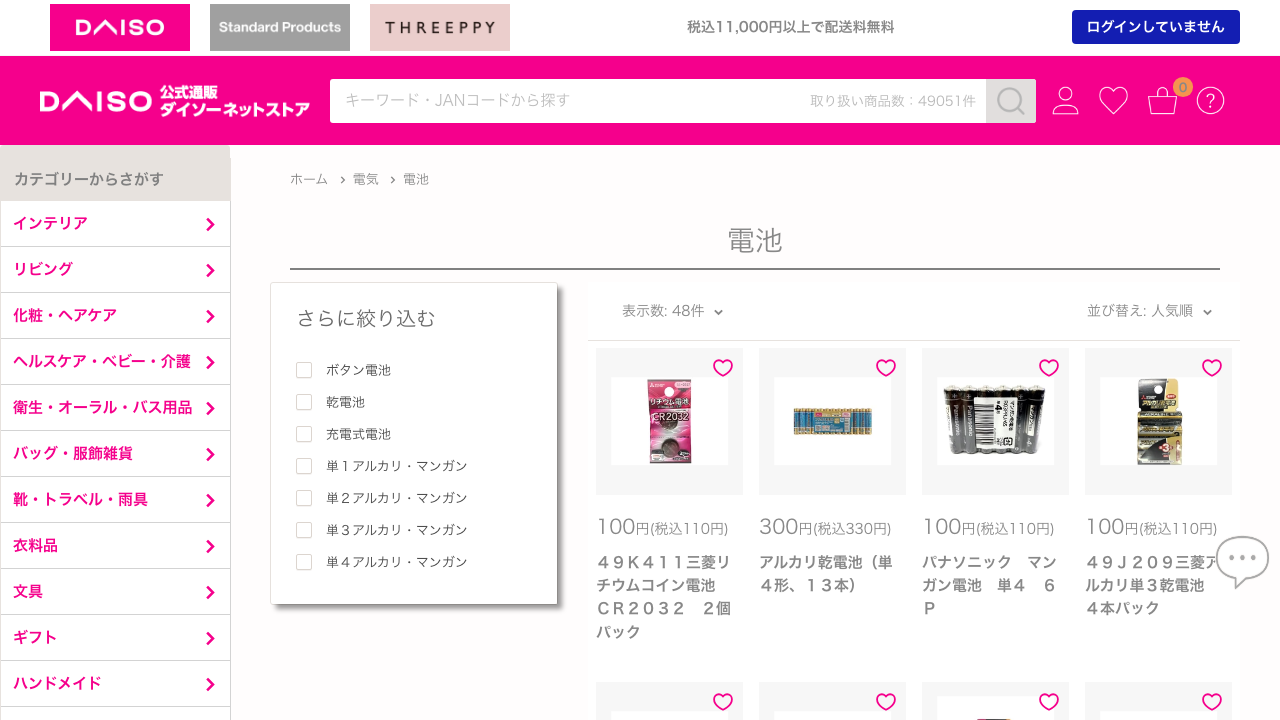Select the 文具 category menu item
This screenshot has height=720, width=1280.
[115, 592]
